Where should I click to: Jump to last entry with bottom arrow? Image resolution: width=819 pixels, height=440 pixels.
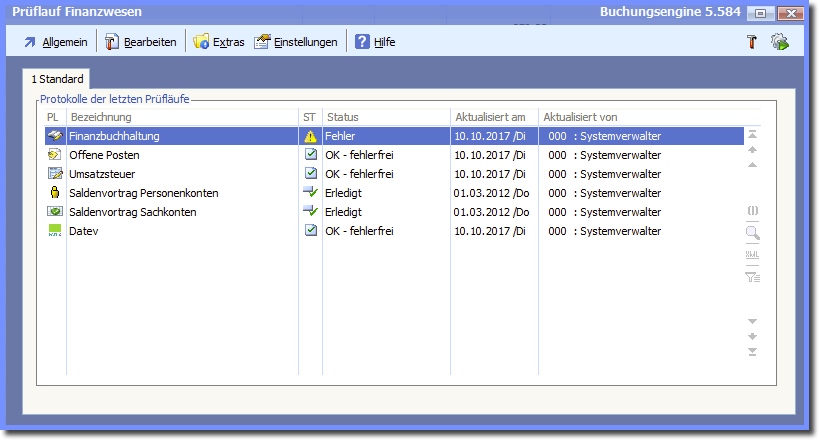[752, 351]
